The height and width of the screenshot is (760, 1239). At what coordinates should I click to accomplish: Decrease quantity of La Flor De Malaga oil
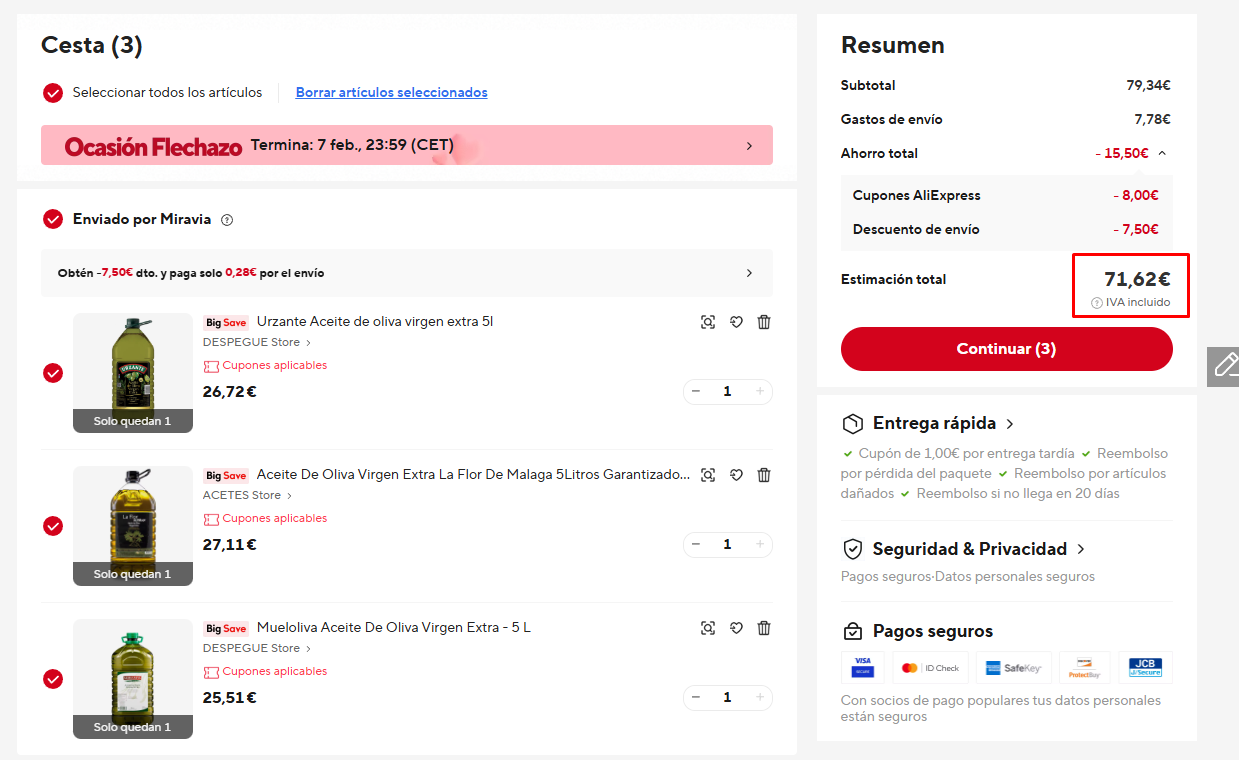[696, 545]
